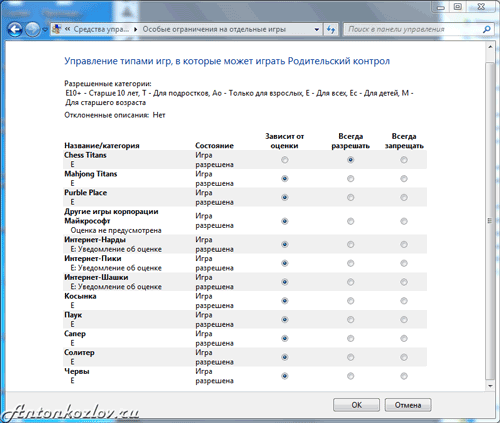Click the "Паук" game name
The image size is (500, 423).
click(73, 315)
